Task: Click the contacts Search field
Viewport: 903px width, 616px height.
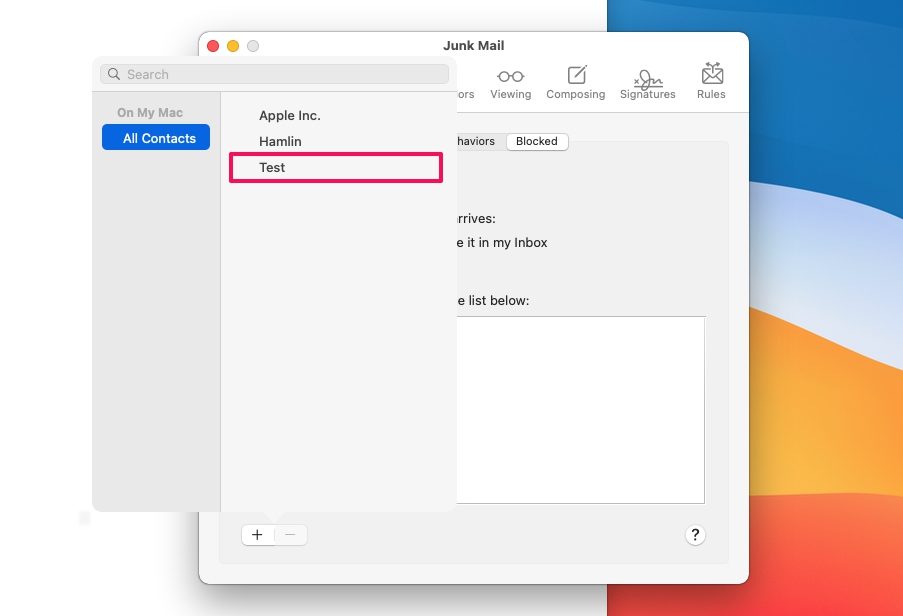Action: (x=280, y=75)
